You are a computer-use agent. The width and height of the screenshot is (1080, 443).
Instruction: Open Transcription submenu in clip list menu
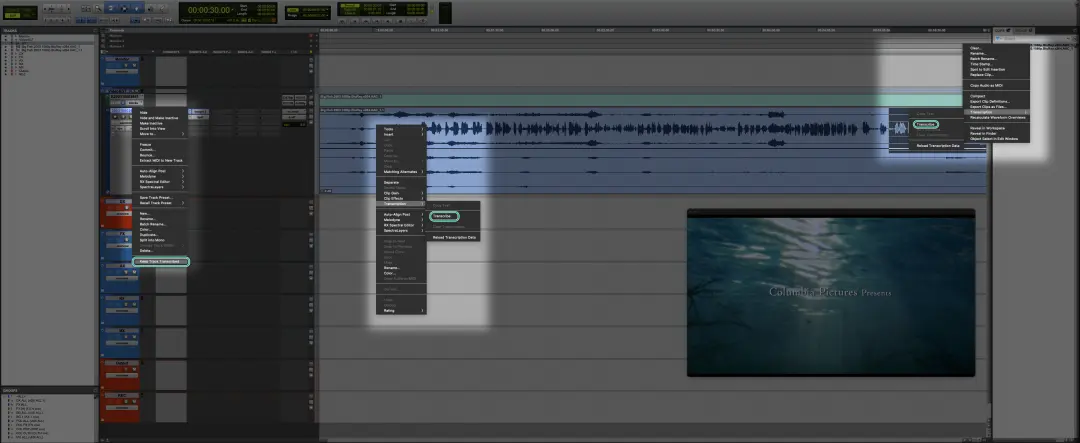[996, 112]
